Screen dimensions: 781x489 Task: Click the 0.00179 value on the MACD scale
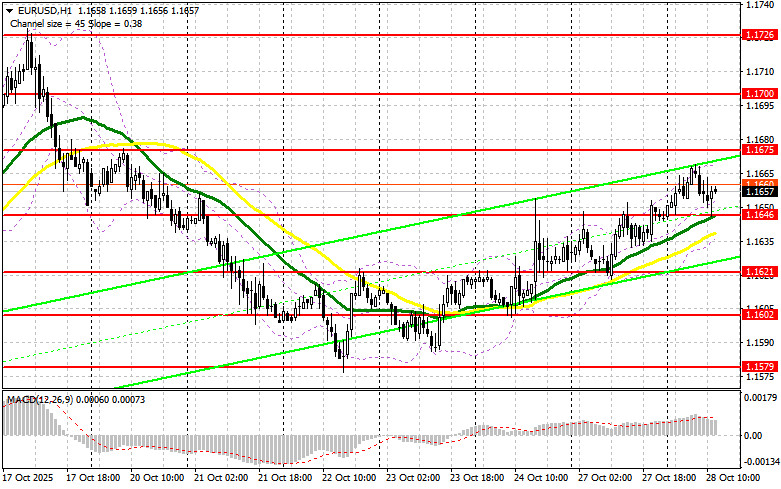(x=760, y=398)
